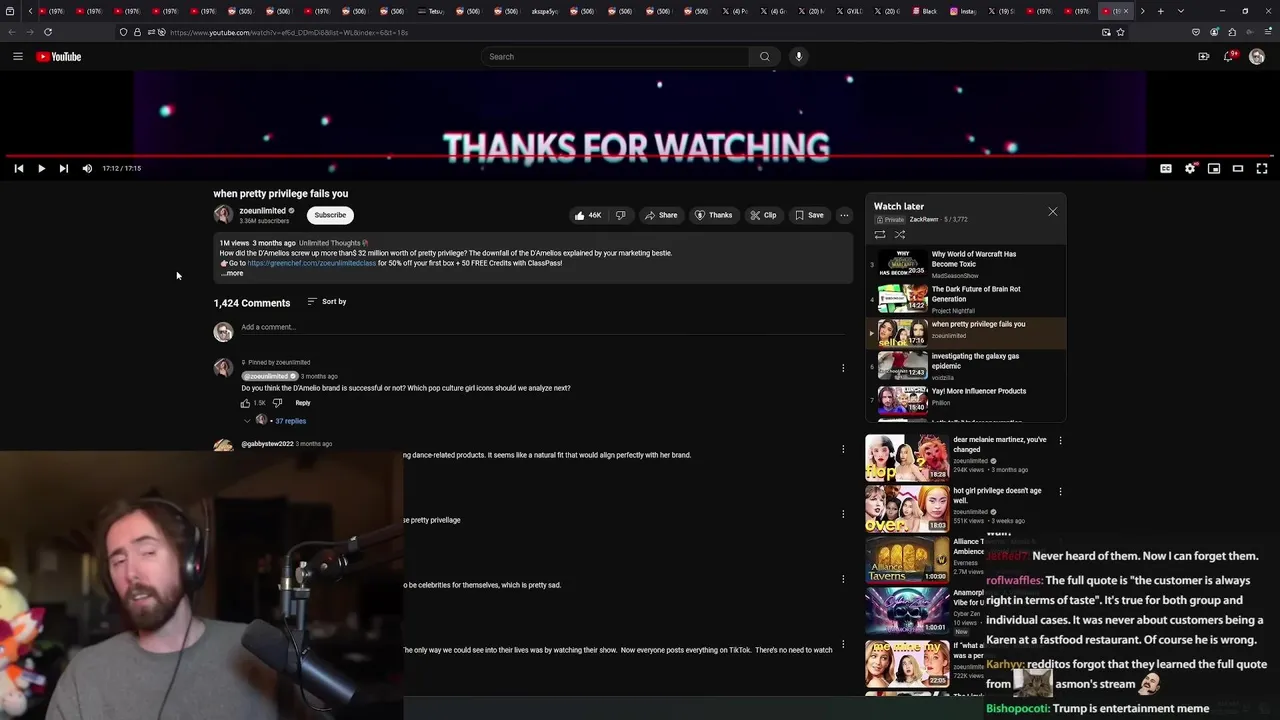Image resolution: width=1280 pixels, height=720 pixels.
Task: Play 'Why World of Warcraft Has Become Toxic'
Action: [x=967, y=264]
